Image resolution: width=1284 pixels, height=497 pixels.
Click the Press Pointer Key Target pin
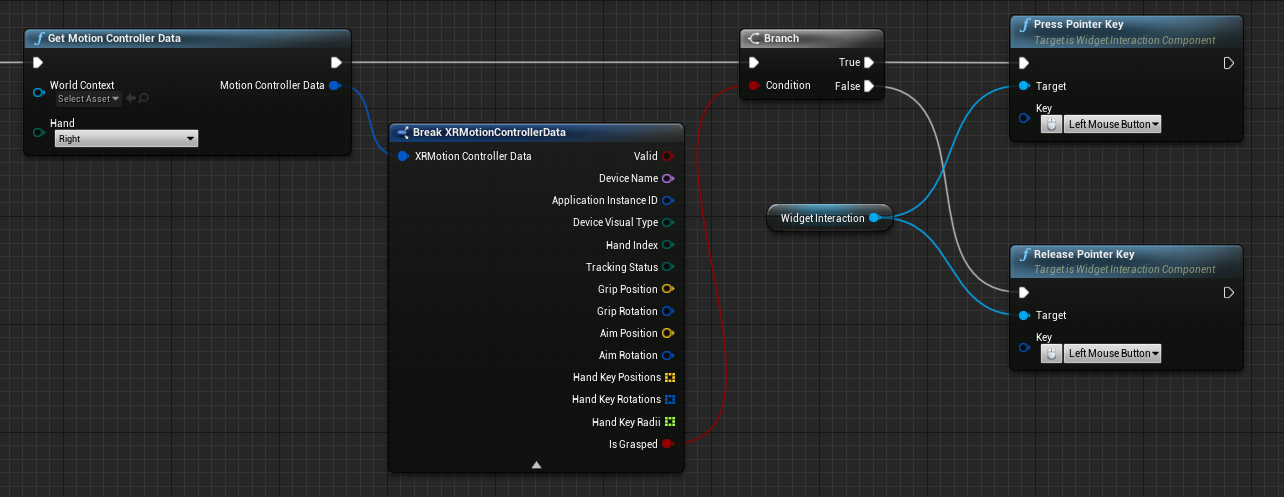pos(1023,86)
